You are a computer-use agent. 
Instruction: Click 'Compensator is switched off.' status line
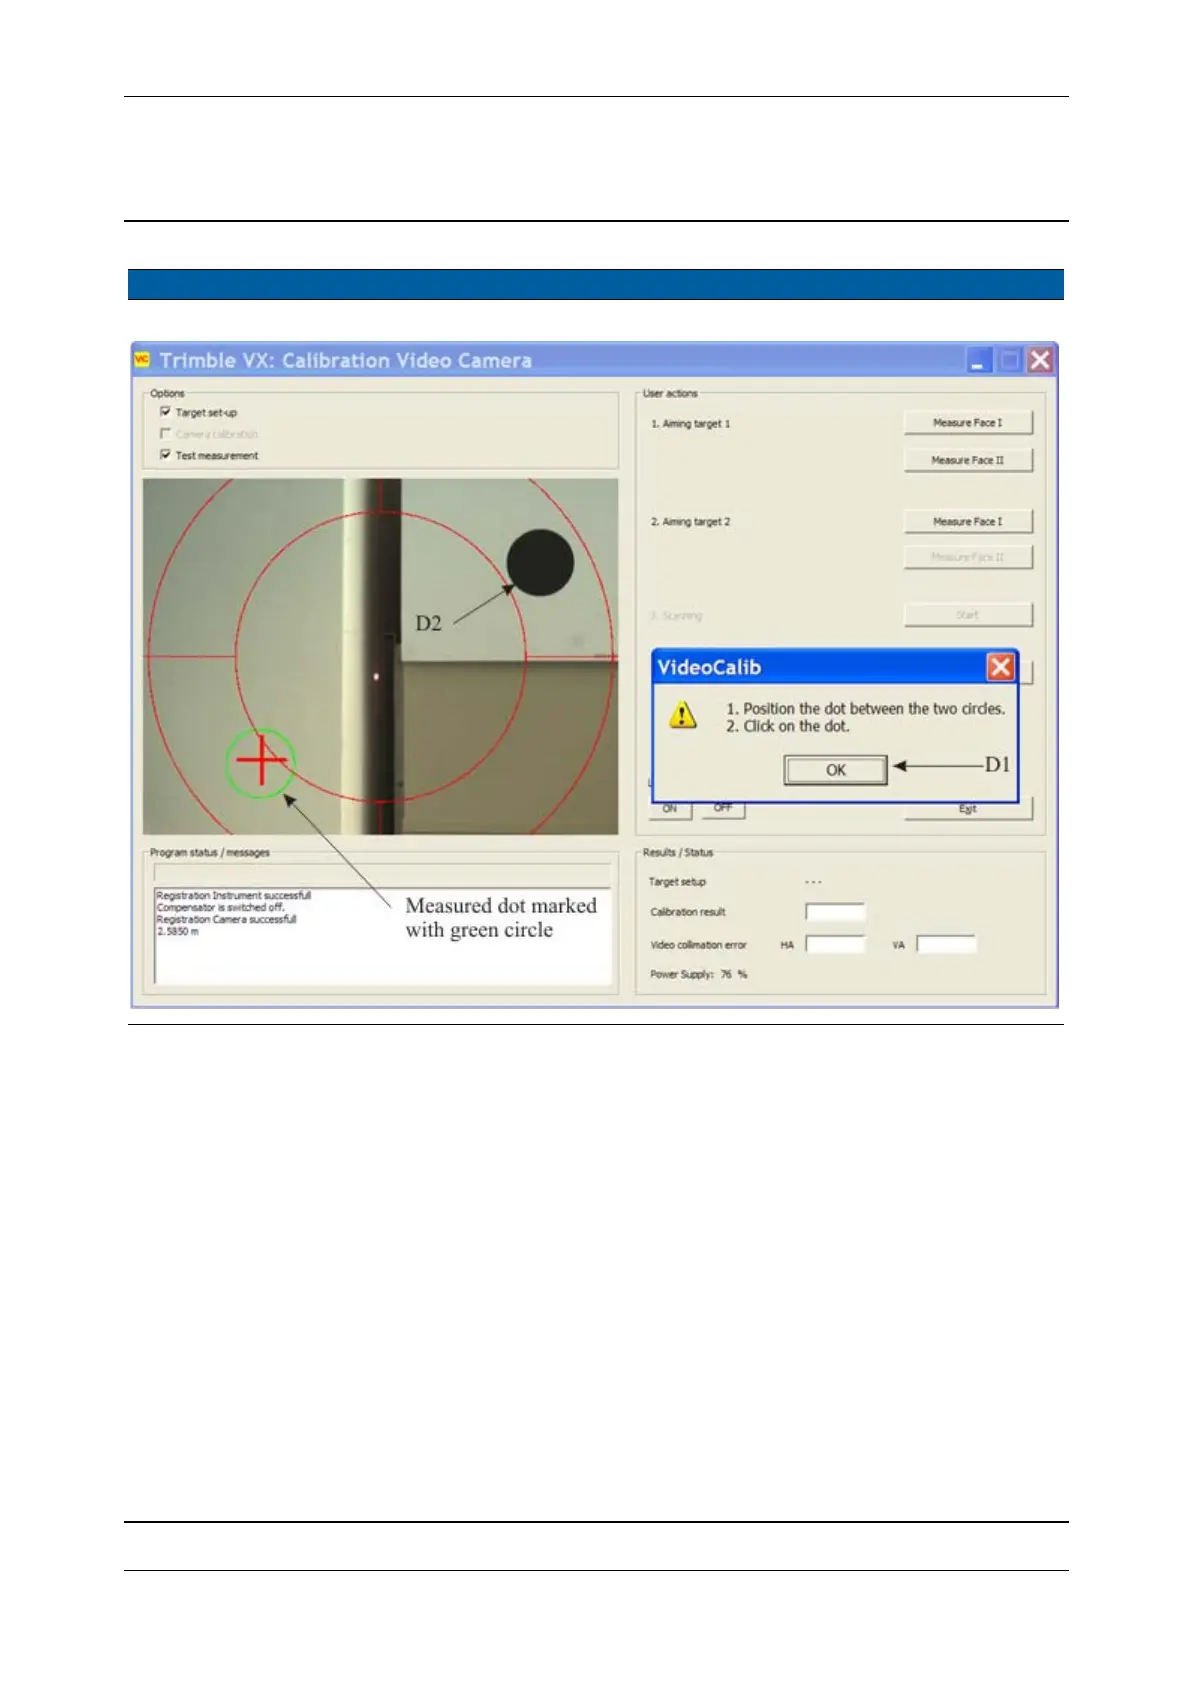coord(221,908)
